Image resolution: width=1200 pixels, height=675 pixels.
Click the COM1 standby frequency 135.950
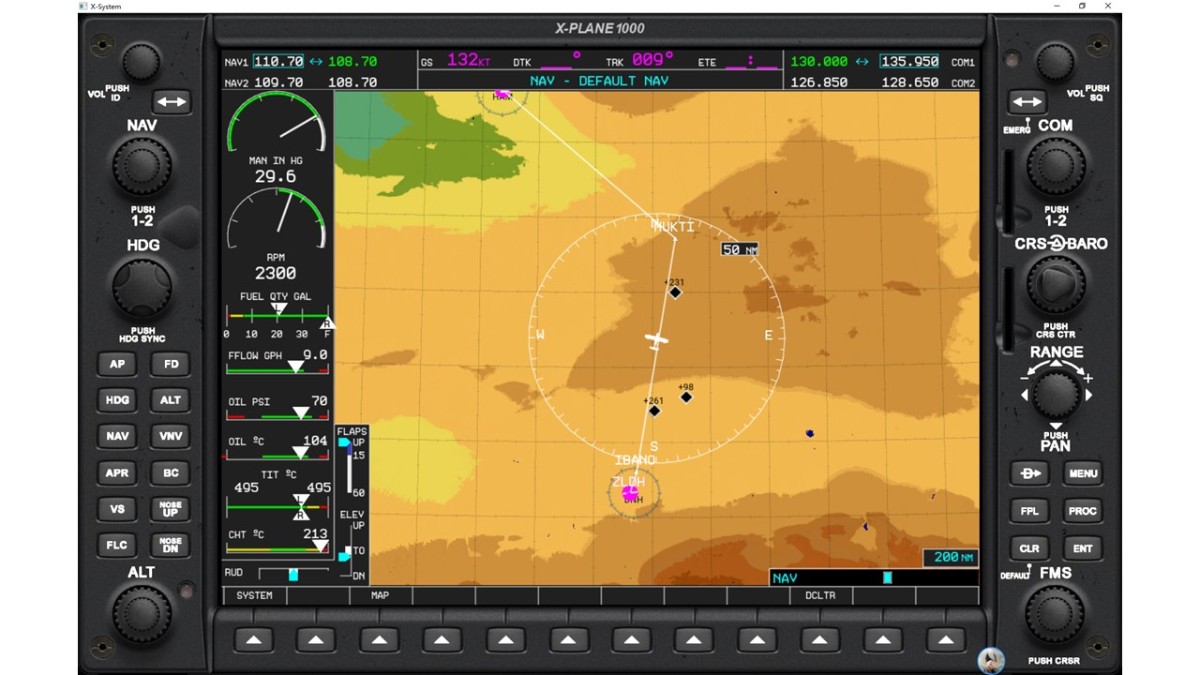pyautogui.click(x=909, y=62)
